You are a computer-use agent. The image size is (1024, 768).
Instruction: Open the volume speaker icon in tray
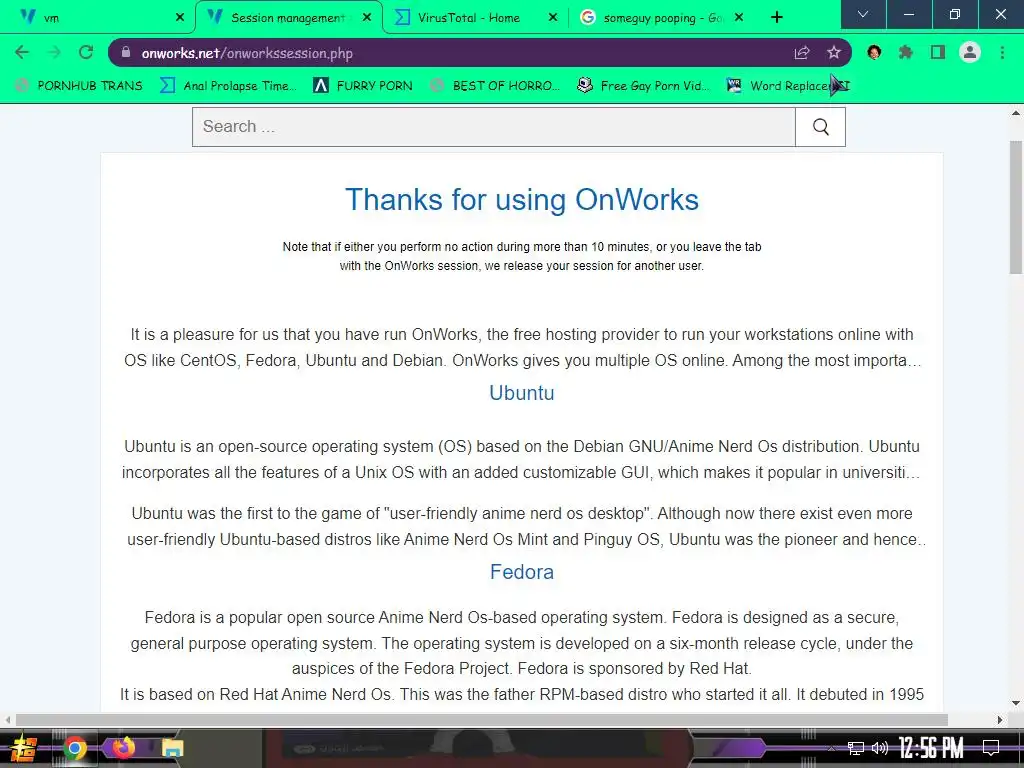(x=880, y=748)
